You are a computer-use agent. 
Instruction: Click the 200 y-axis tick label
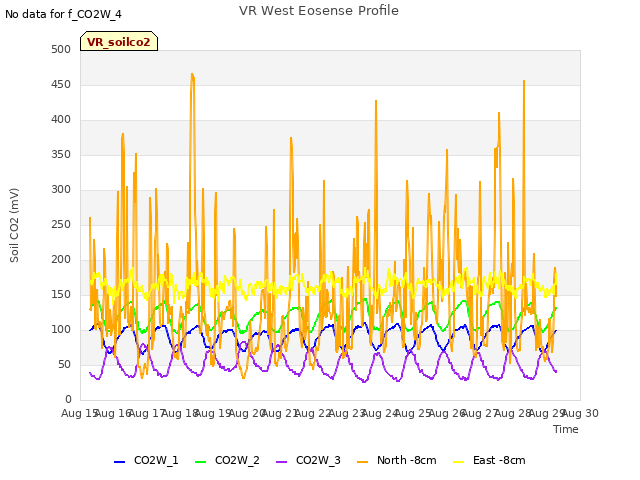pos(61,259)
